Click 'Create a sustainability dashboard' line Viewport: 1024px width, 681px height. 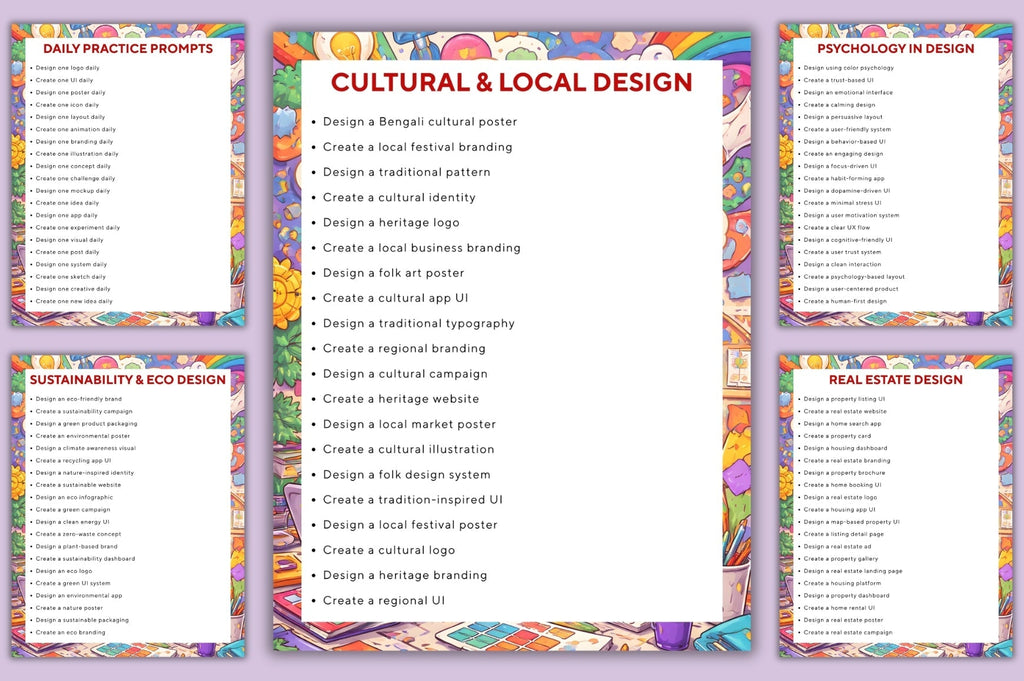(x=85, y=559)
